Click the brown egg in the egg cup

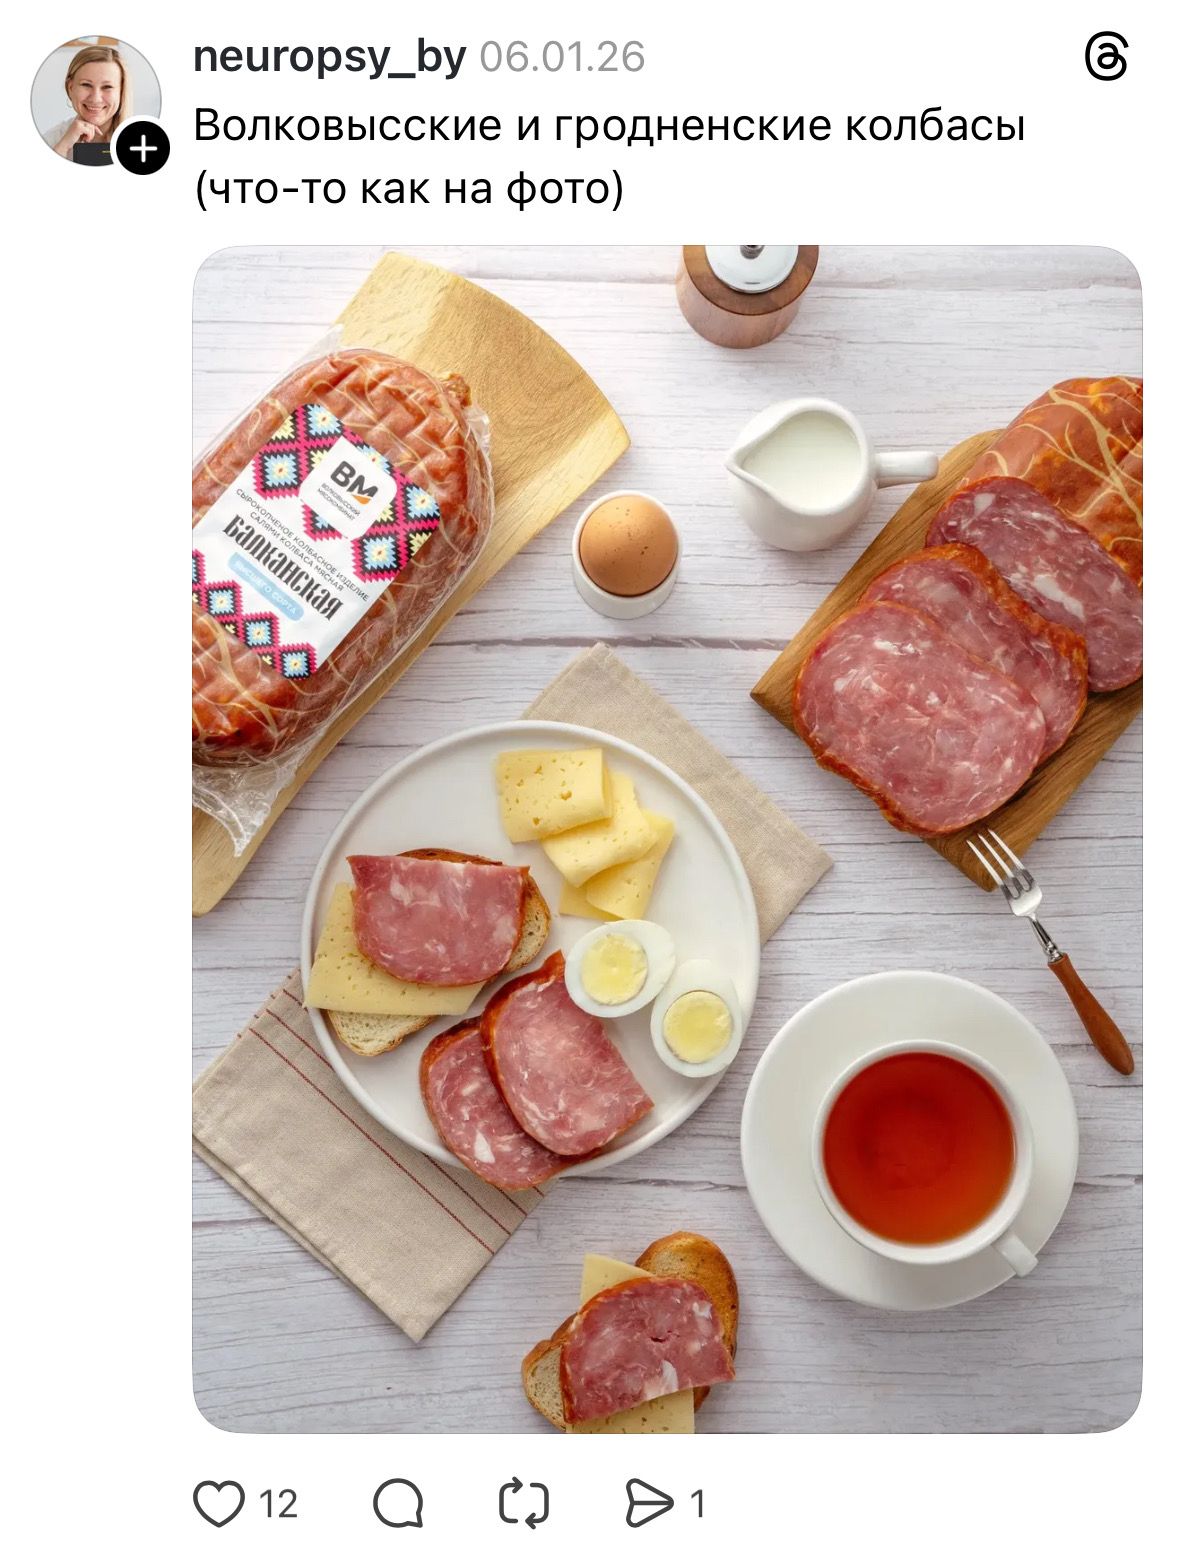click(627, 547)
